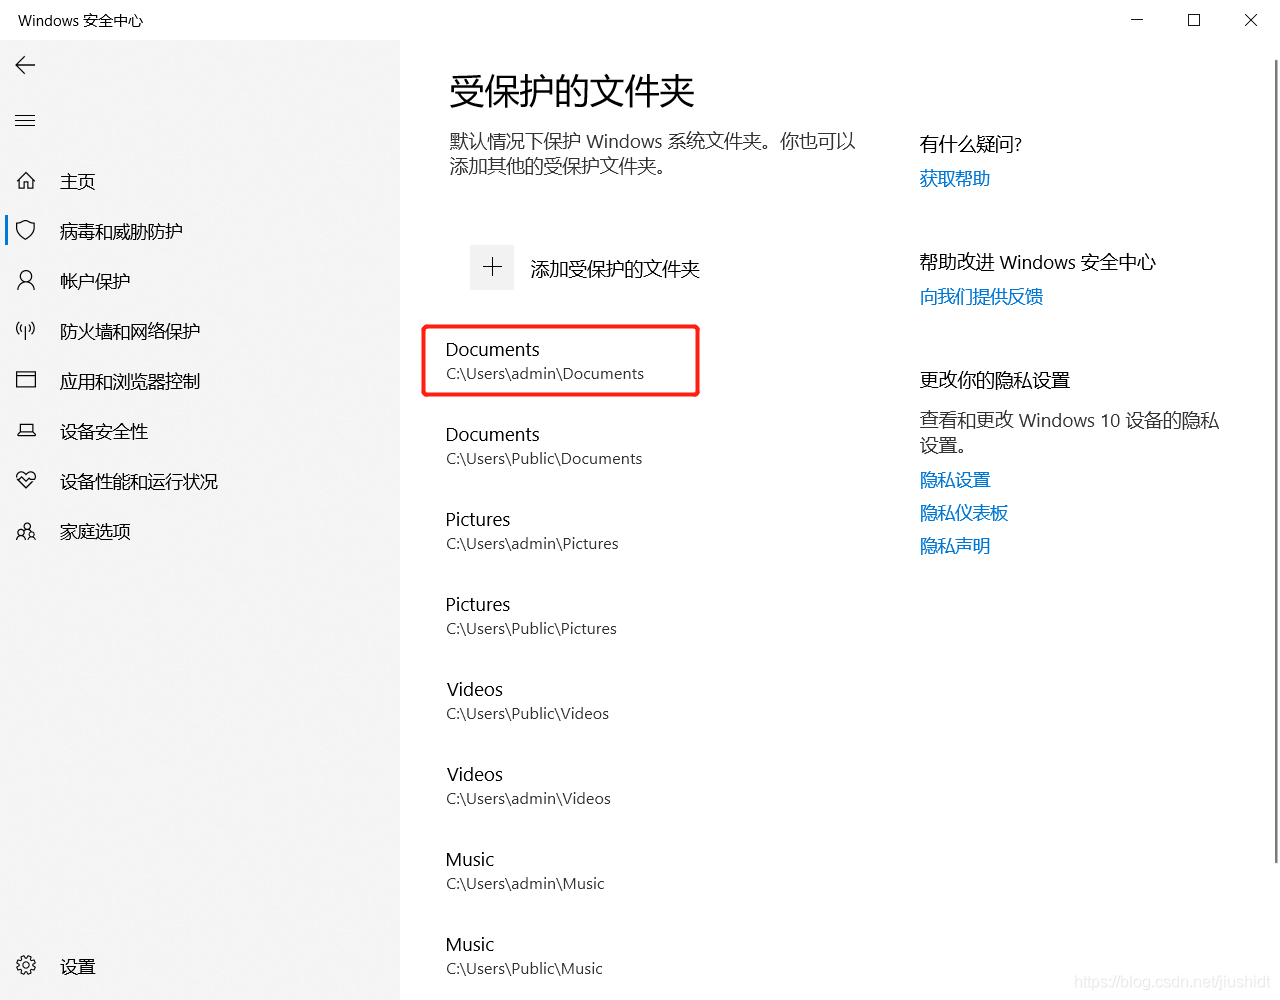1280x1000 pixels.
Task: Click the gear icon for 设置
Action: 26,965
